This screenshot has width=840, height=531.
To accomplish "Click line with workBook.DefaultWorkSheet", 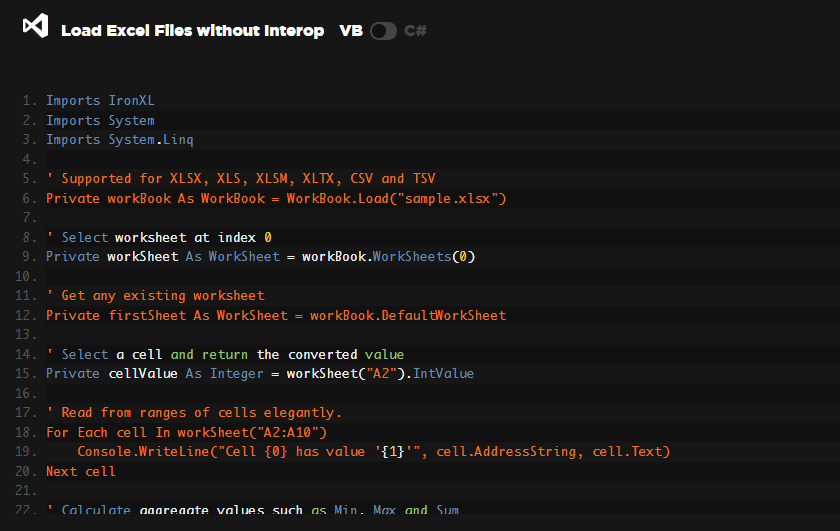I will click(x=276, y=315).
